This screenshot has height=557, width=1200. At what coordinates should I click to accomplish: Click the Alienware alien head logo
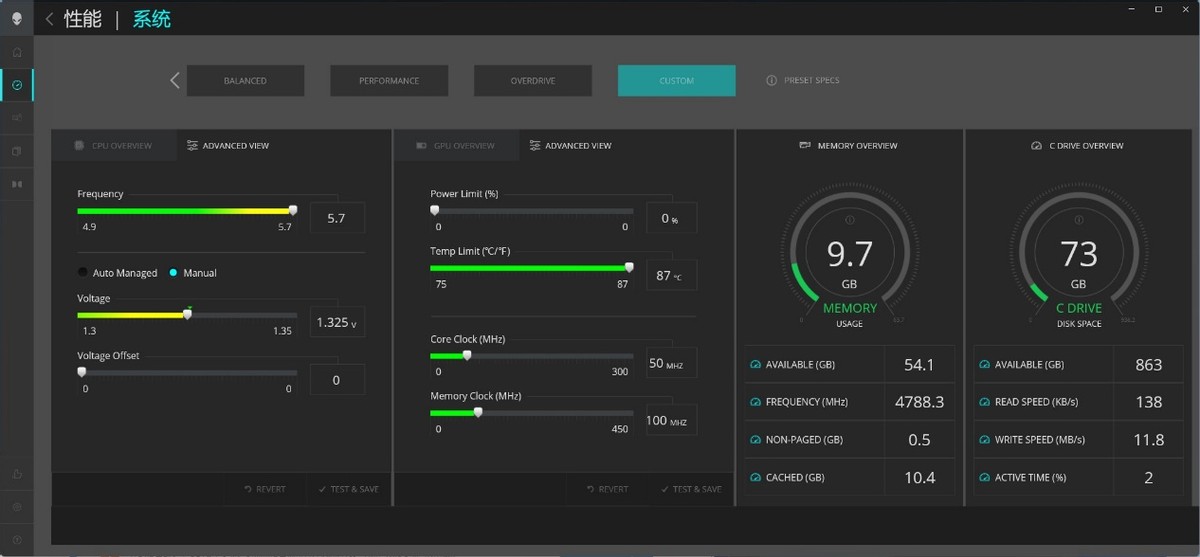[17, 18]
